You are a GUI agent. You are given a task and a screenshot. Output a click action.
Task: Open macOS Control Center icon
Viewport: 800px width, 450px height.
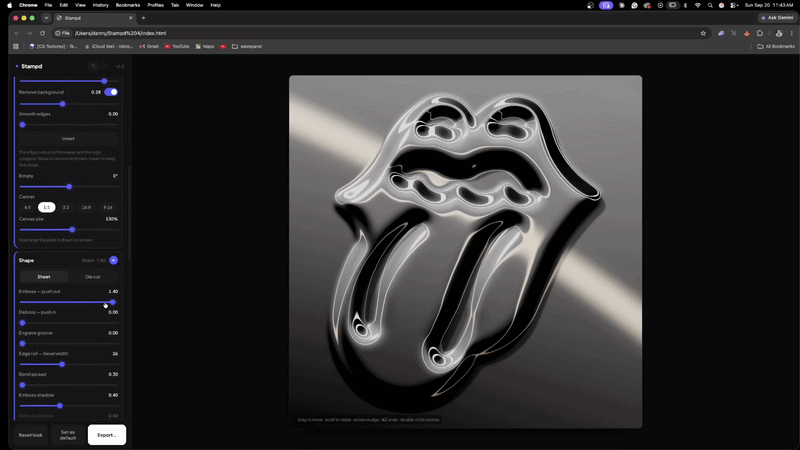[733, 5]
